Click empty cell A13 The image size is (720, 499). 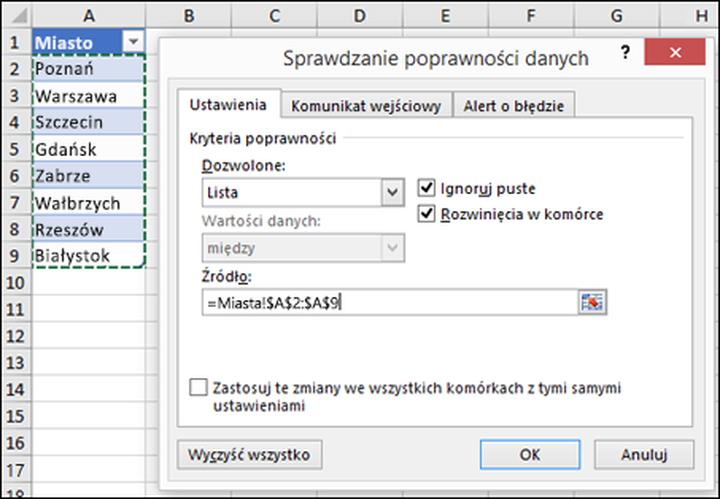[x=89, y=362]
